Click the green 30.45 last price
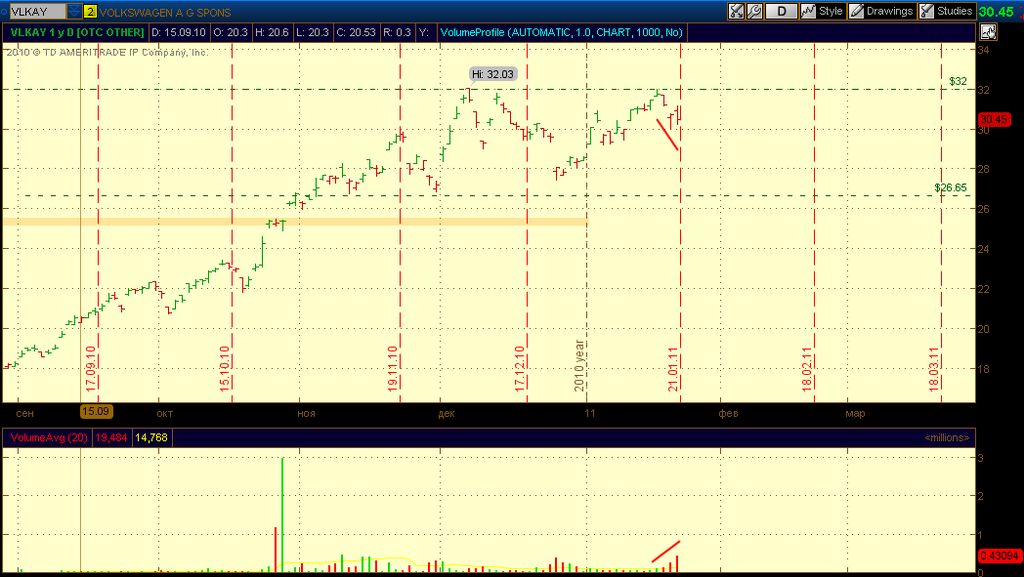Viewport: 1024px width, 577px height. 997,12
